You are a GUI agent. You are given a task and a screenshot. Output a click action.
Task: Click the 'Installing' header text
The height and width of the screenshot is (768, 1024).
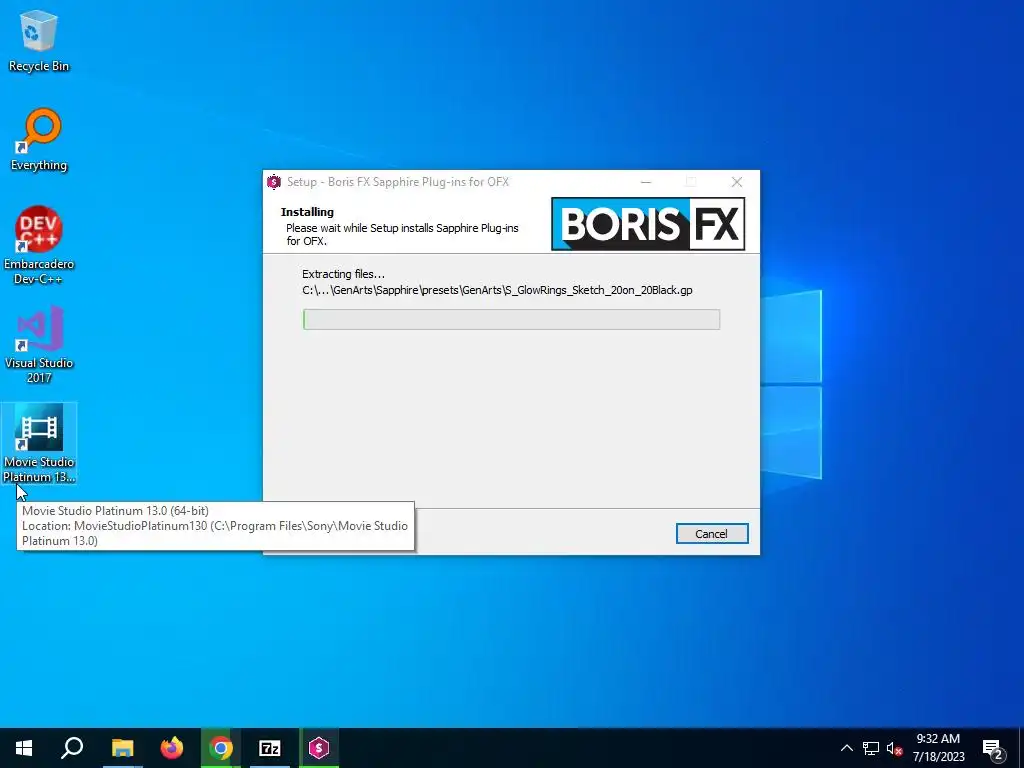[307, 212]
